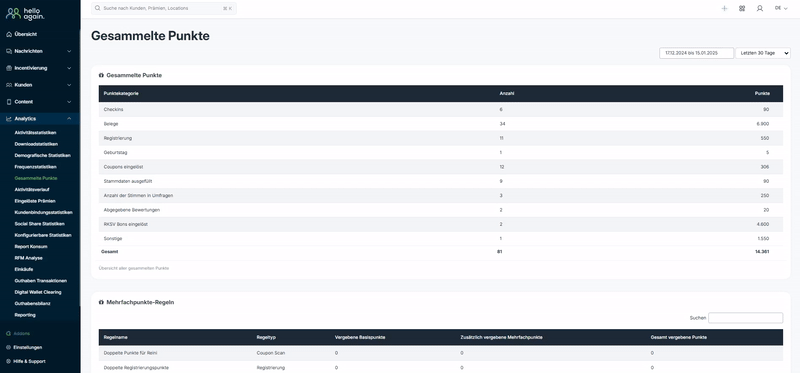Open Guthaben Transaktionen page
800x373 pixels.
[x=41, y=281]
